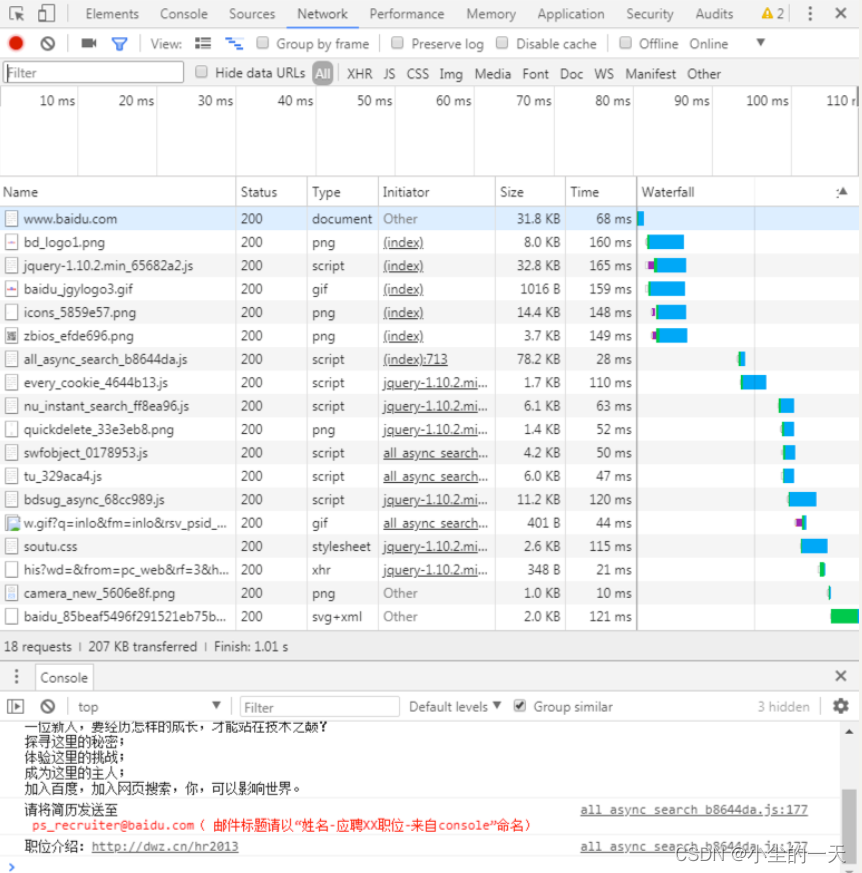Open the http://dwz.cn/hr2013 link
Image resolution: width=862 pixels, height=873 pixels.
pyautogui.click(x=165, y=846)
